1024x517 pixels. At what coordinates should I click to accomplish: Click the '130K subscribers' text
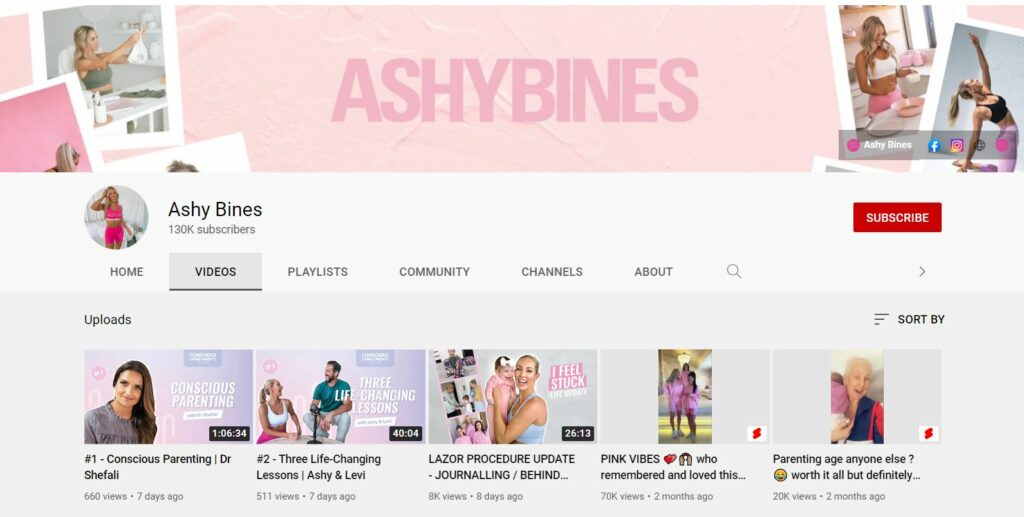click(212, 230)
